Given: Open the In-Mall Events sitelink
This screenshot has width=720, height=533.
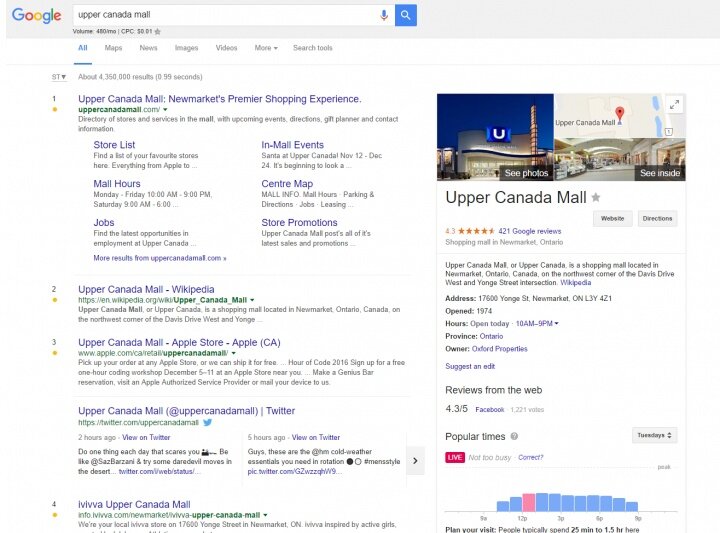Looking at the screenshot, I should pyautogui.click(x=292, y=145).
